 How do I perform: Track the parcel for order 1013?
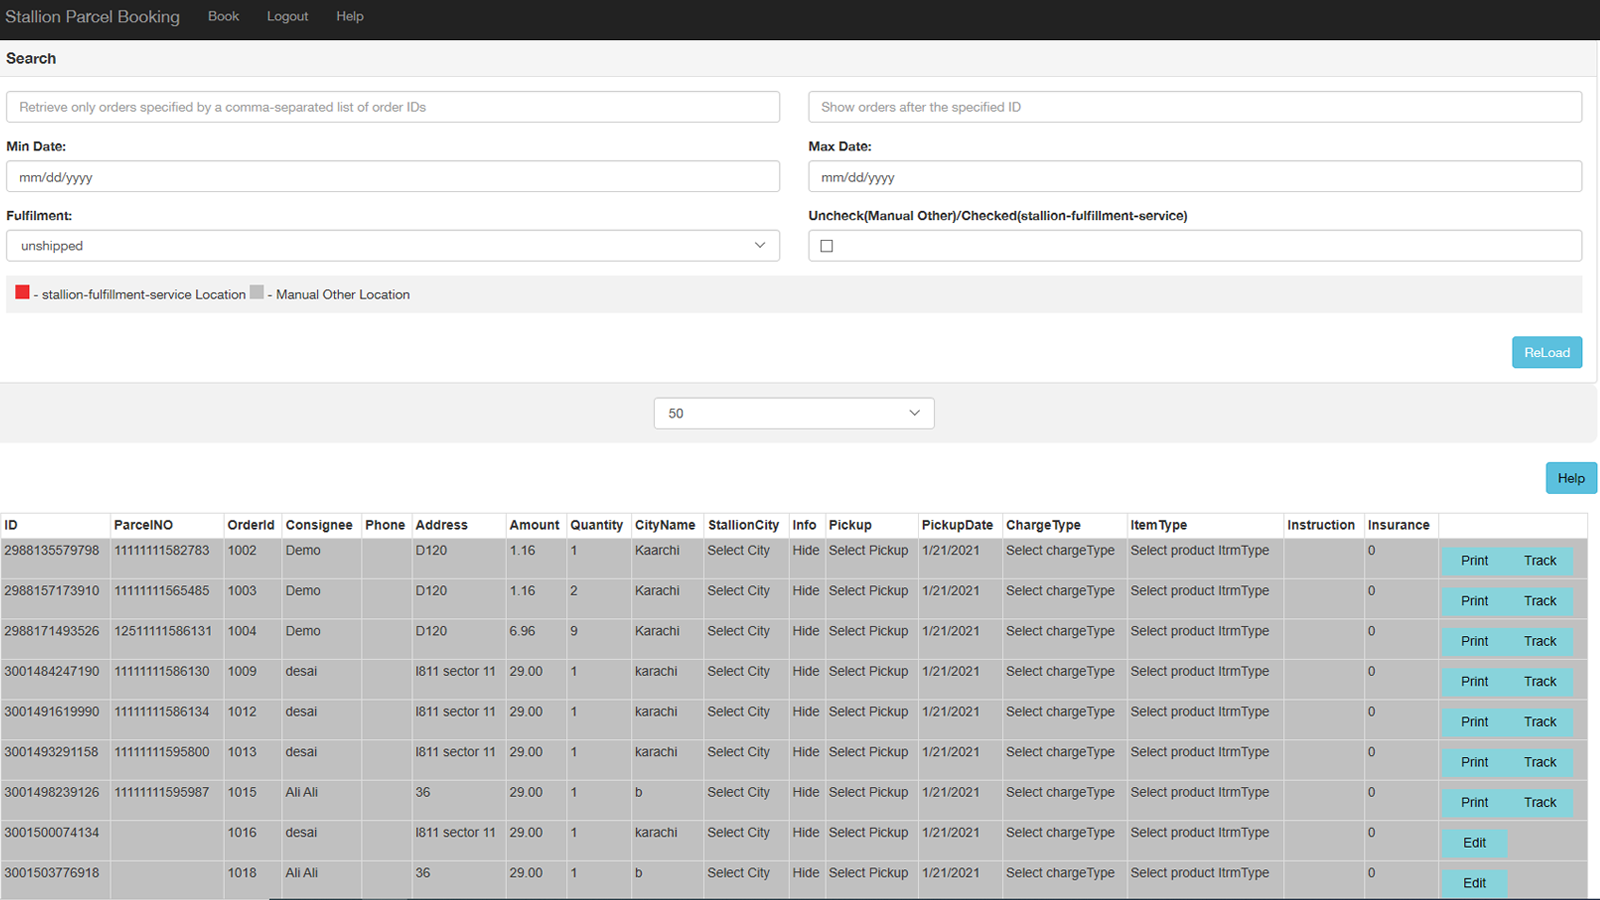1540,762
